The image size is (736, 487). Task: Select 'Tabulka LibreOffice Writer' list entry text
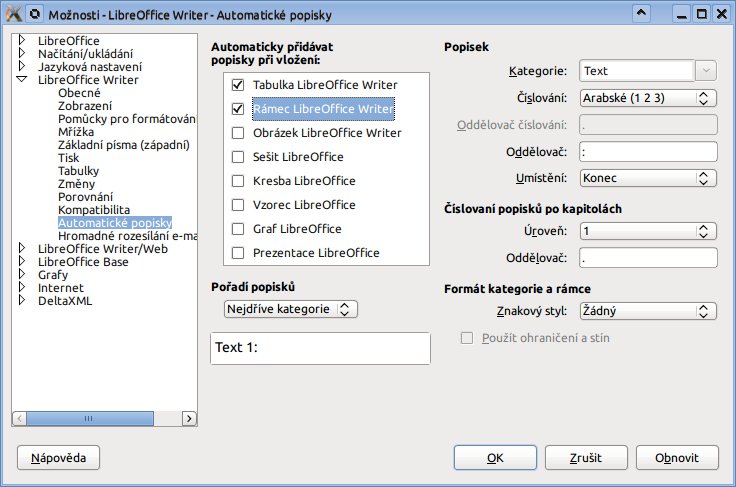(x=325, y=85)
